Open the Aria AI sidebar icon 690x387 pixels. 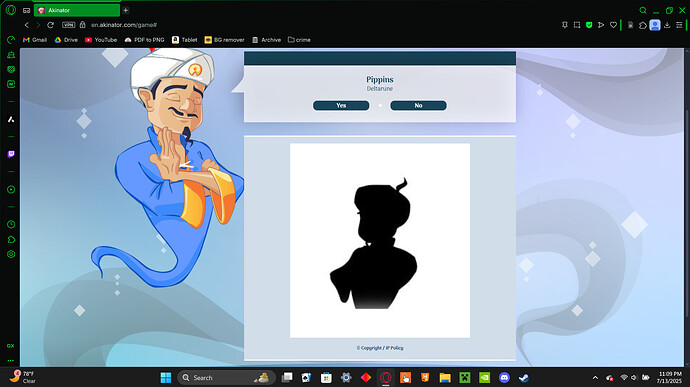pyautogui.click(x=11, y=119)
